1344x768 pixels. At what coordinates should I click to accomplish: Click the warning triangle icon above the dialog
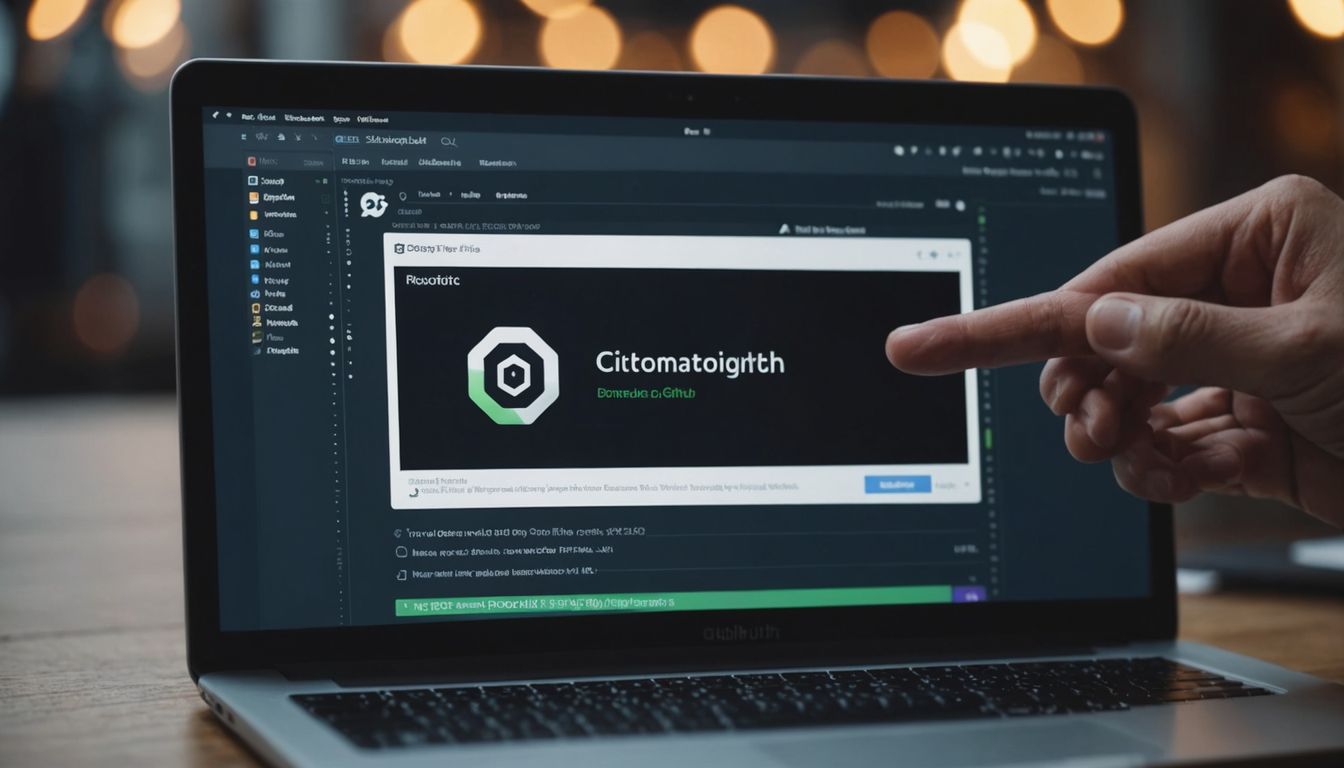784,229
